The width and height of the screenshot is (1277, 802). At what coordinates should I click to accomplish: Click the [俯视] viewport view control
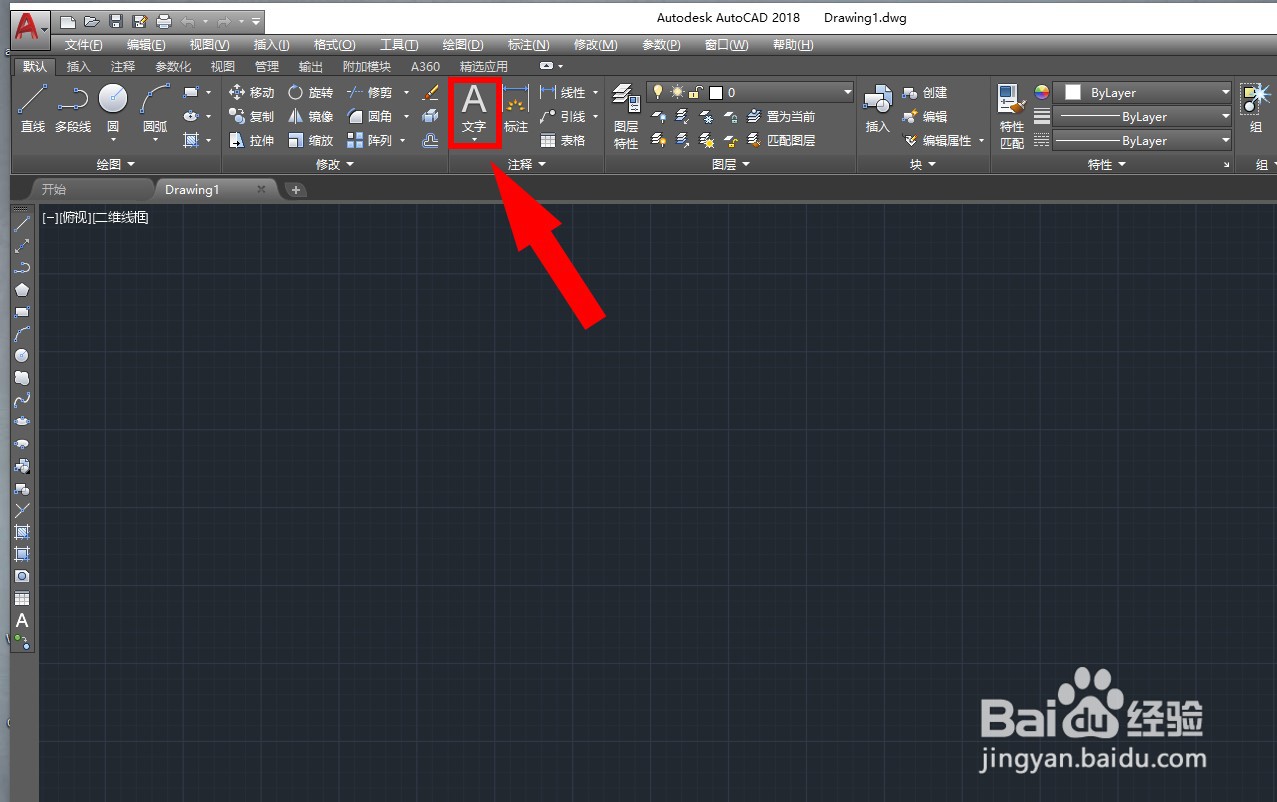coord(75,217)
